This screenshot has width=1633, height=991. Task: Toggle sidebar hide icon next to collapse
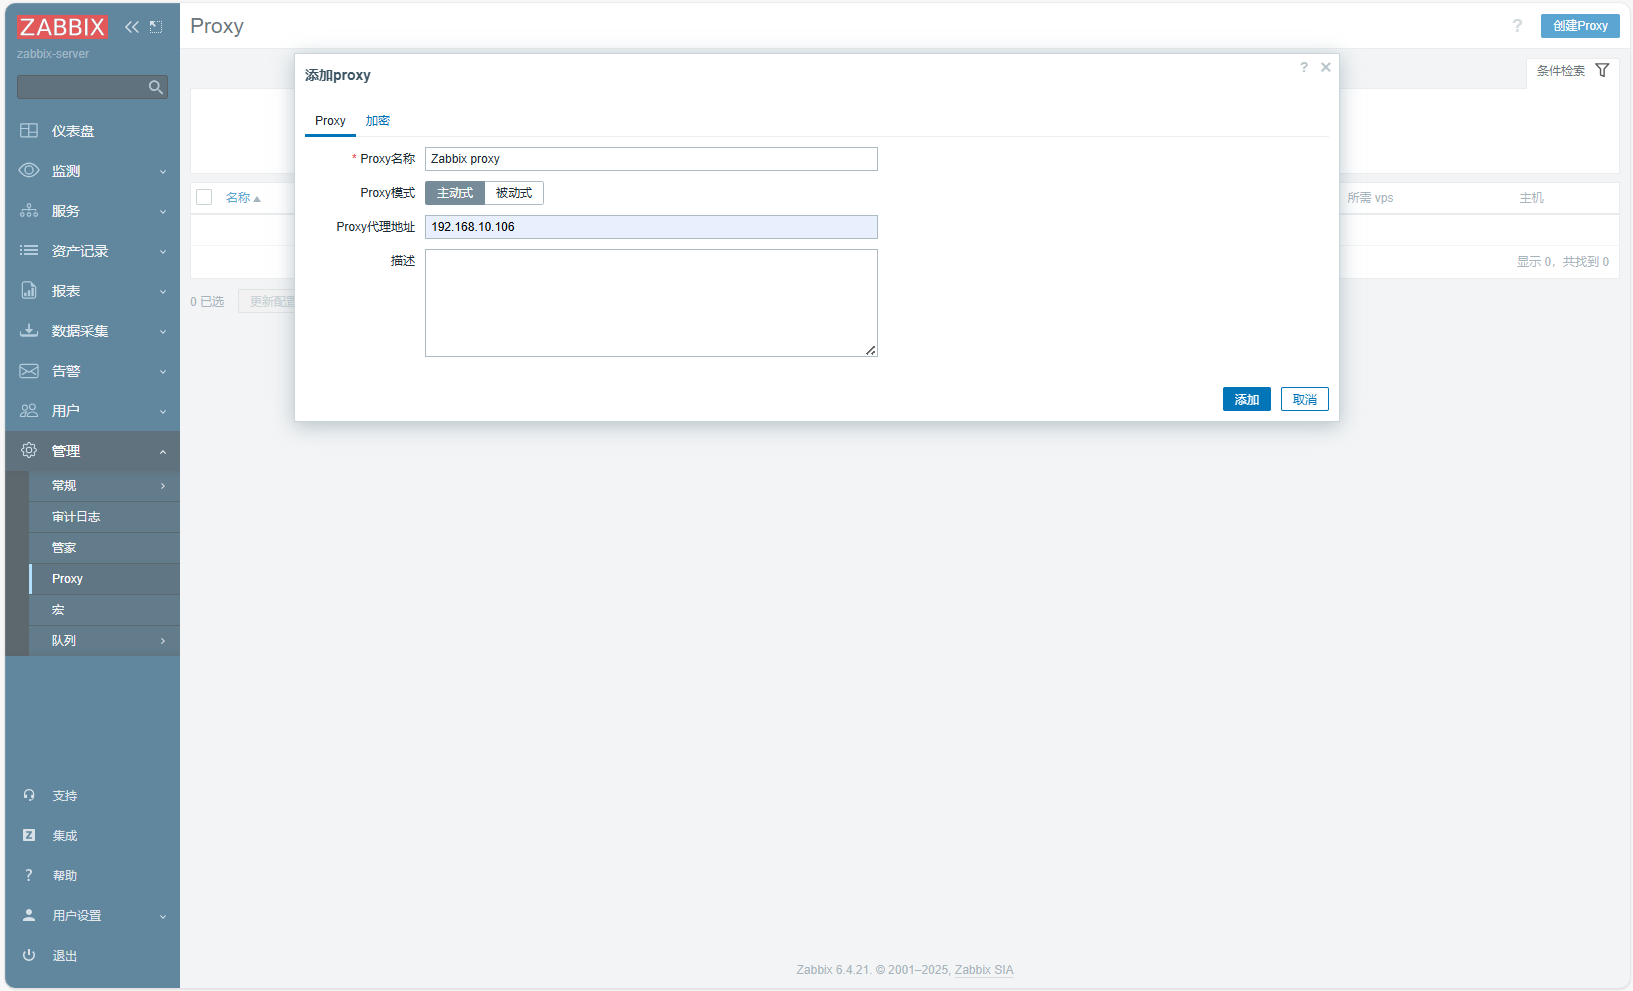pyautogui.click(x=156, y=27)
